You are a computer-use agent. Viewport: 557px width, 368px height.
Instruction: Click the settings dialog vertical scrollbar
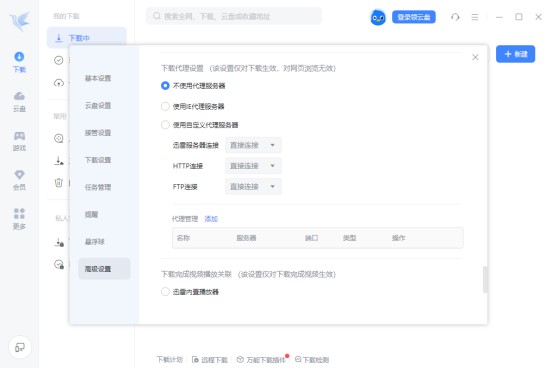pyautogui.click(x=485, y=280)
